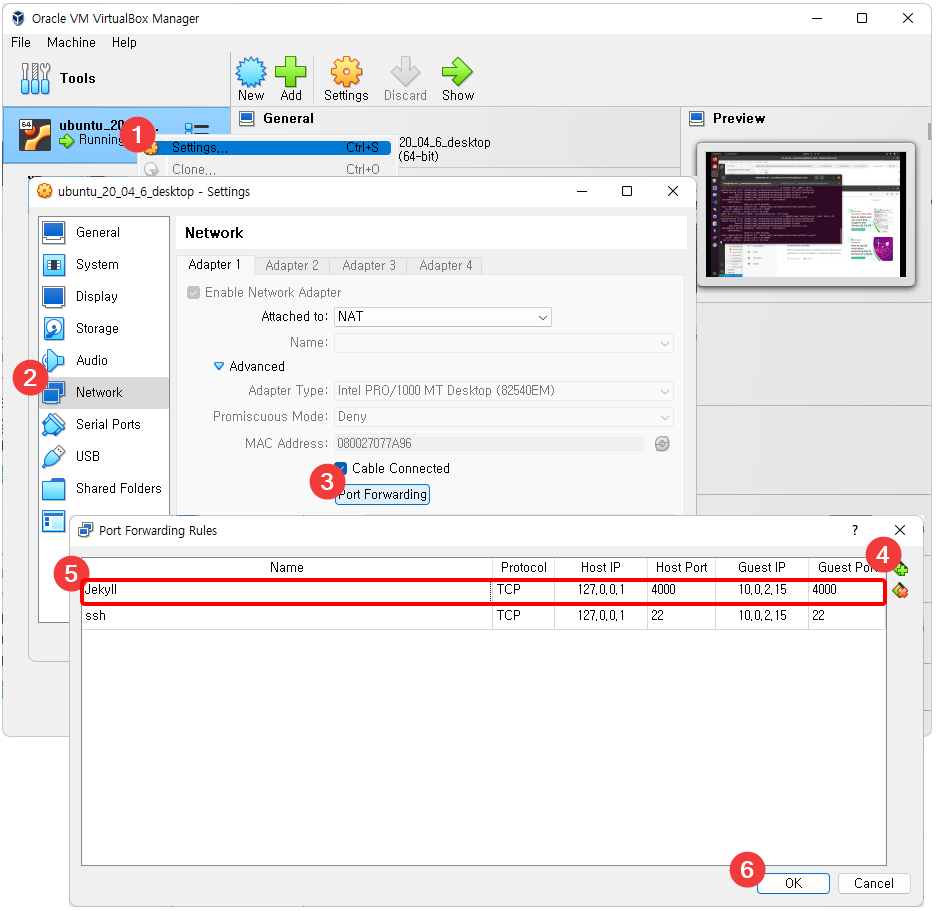The height and width of the screenshot is (911, 936).
Task: Toggle the Enable Network Adapter checkbox
Action: [193, 293]
